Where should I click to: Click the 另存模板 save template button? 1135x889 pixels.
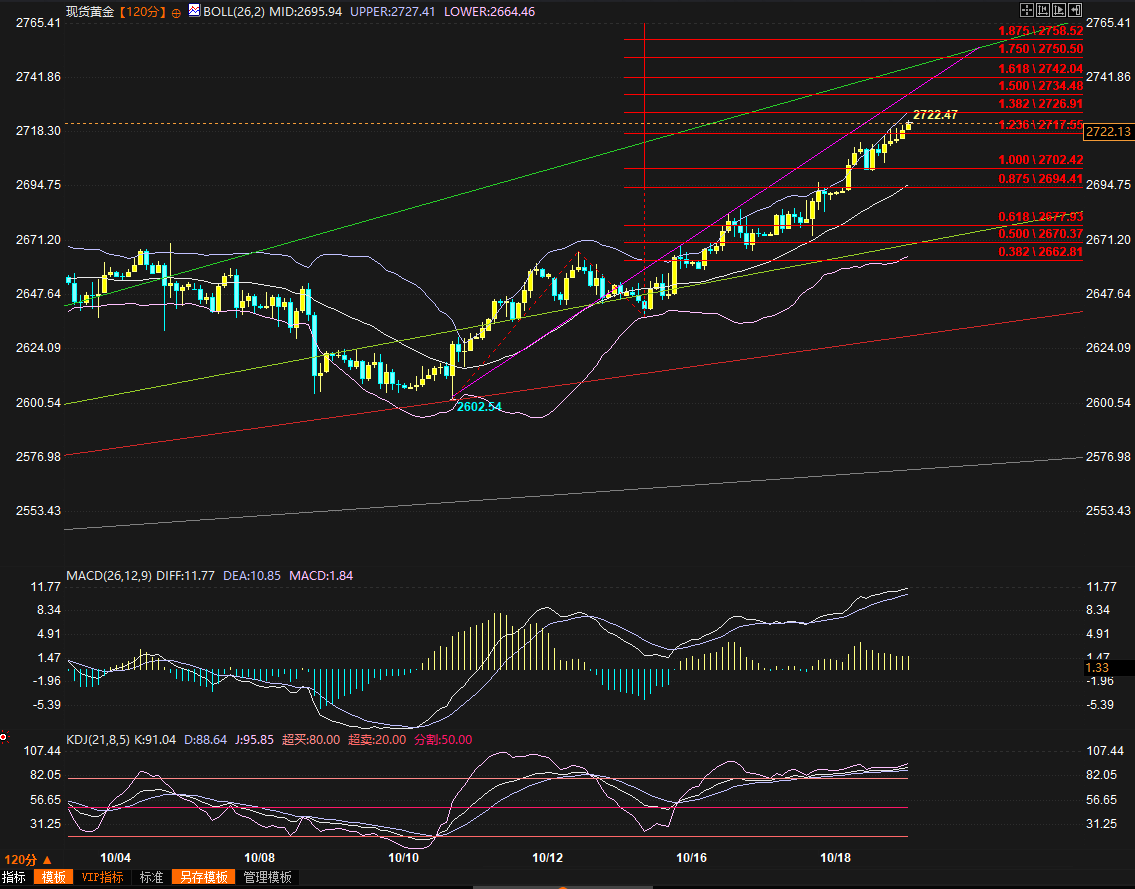tap(205, 877)
